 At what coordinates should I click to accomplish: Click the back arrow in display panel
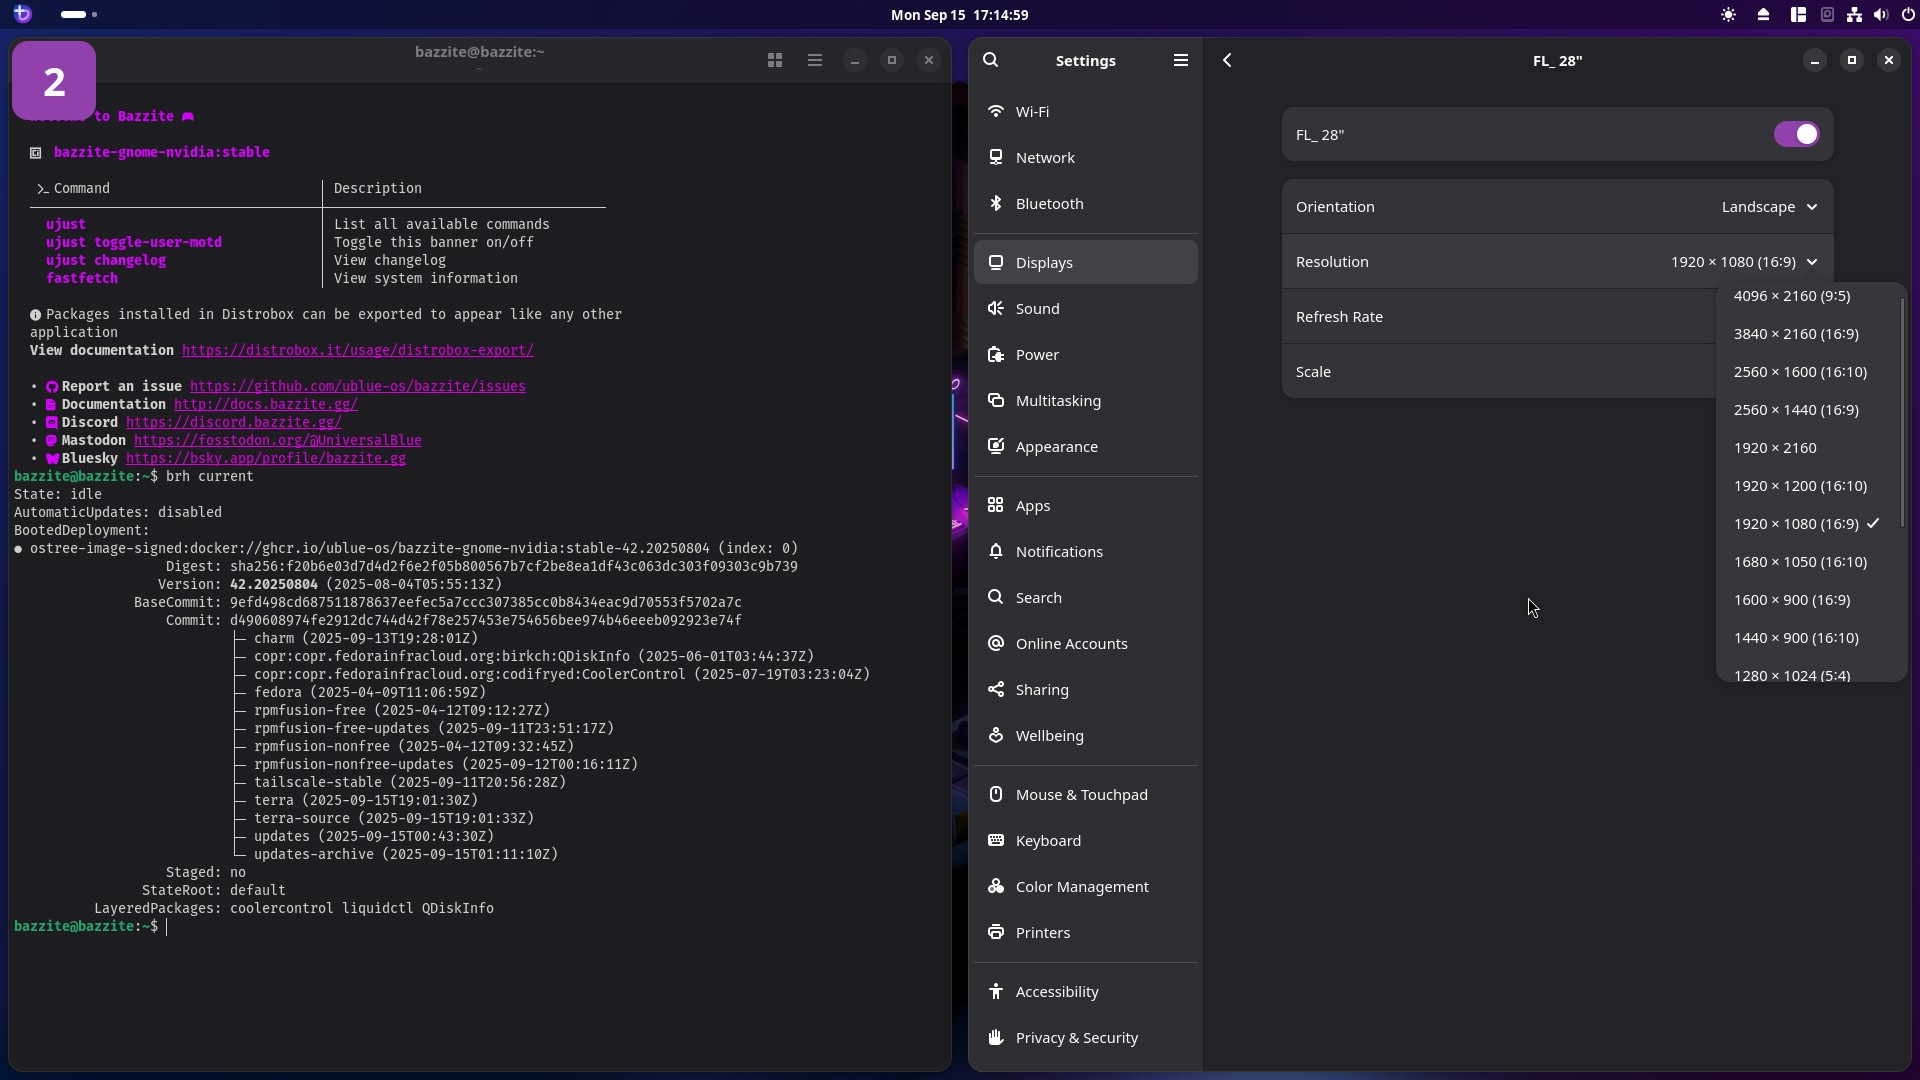[x=1227, y=60]
